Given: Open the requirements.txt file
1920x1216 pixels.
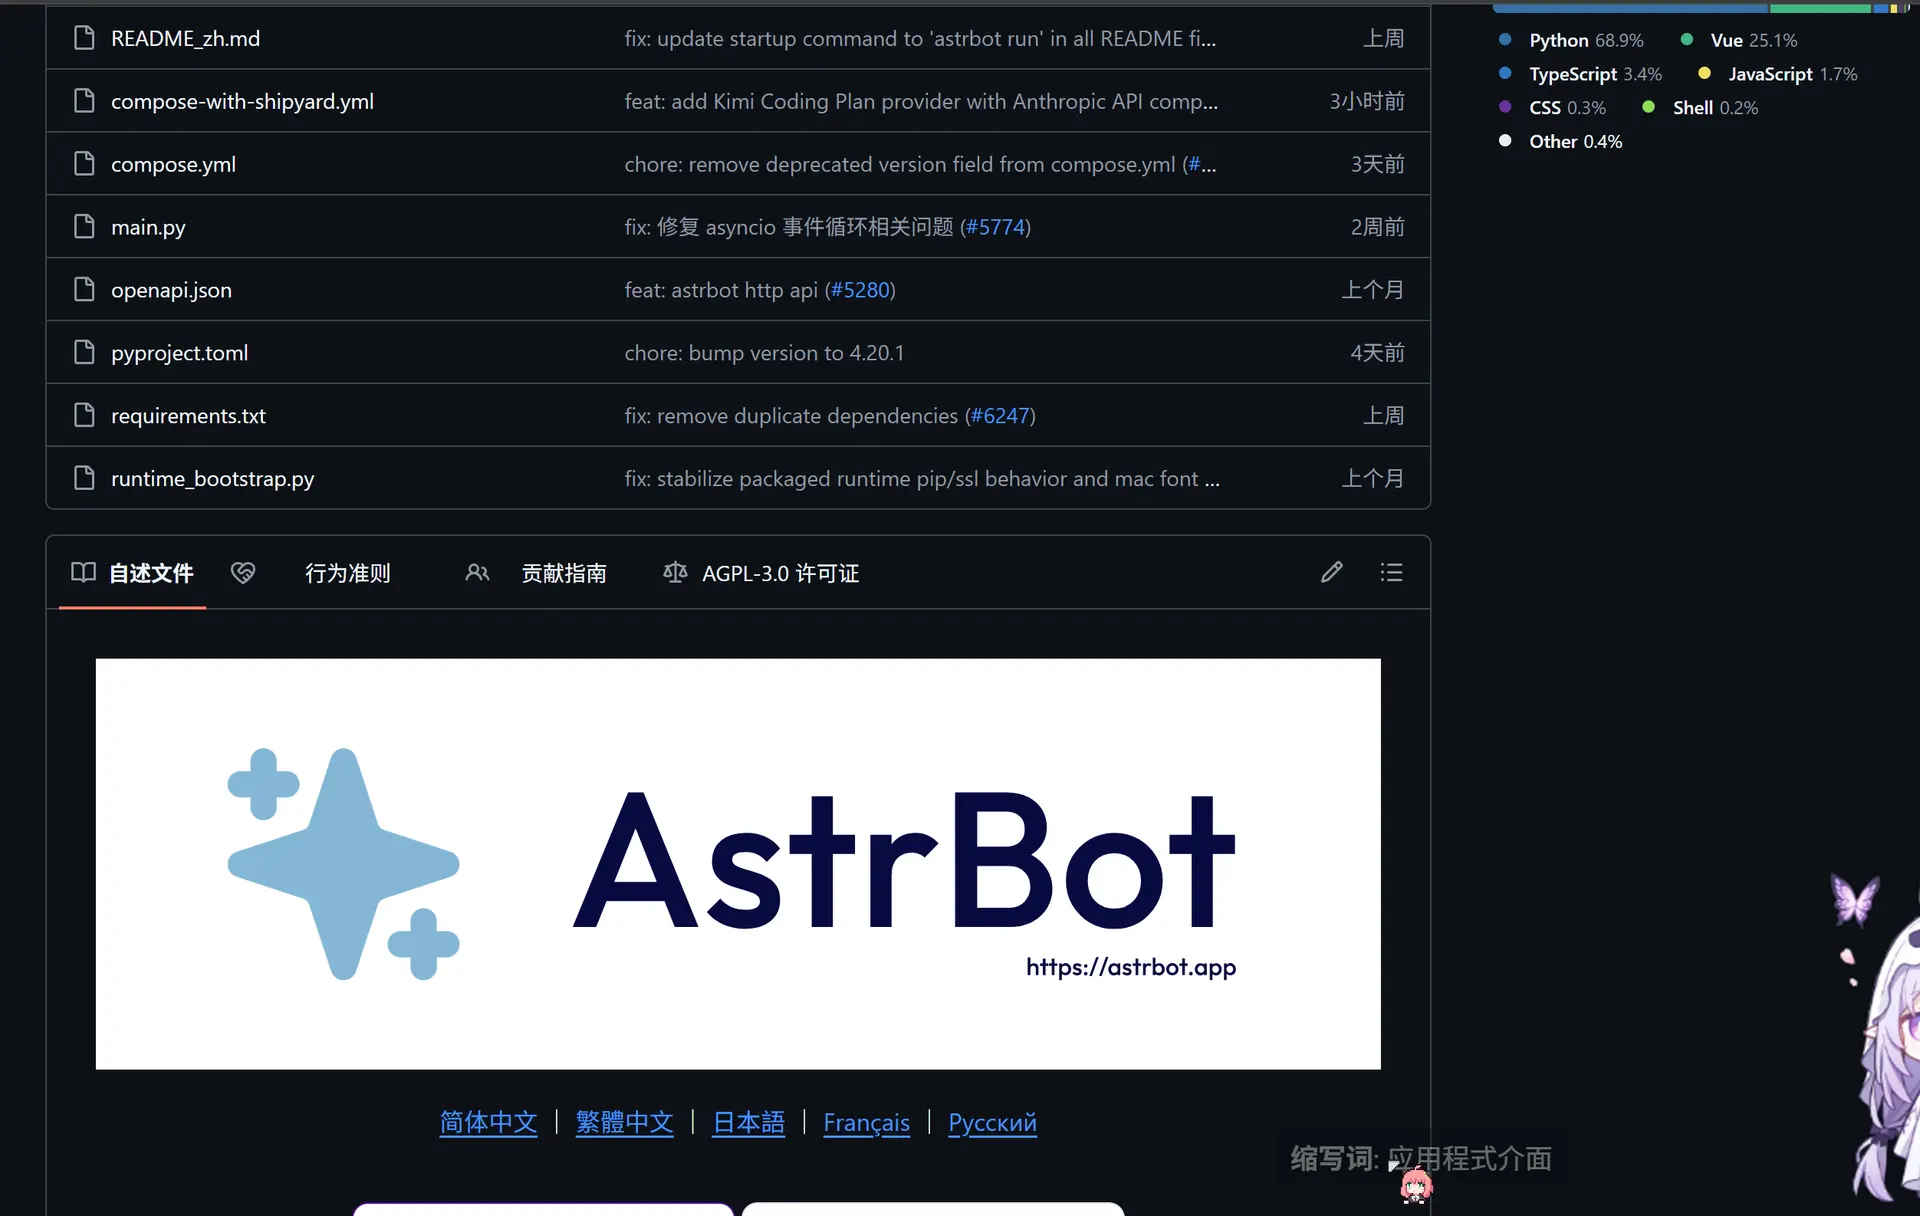Looking at the screenshot, I should pyautogui.click(x=188, y=416).
